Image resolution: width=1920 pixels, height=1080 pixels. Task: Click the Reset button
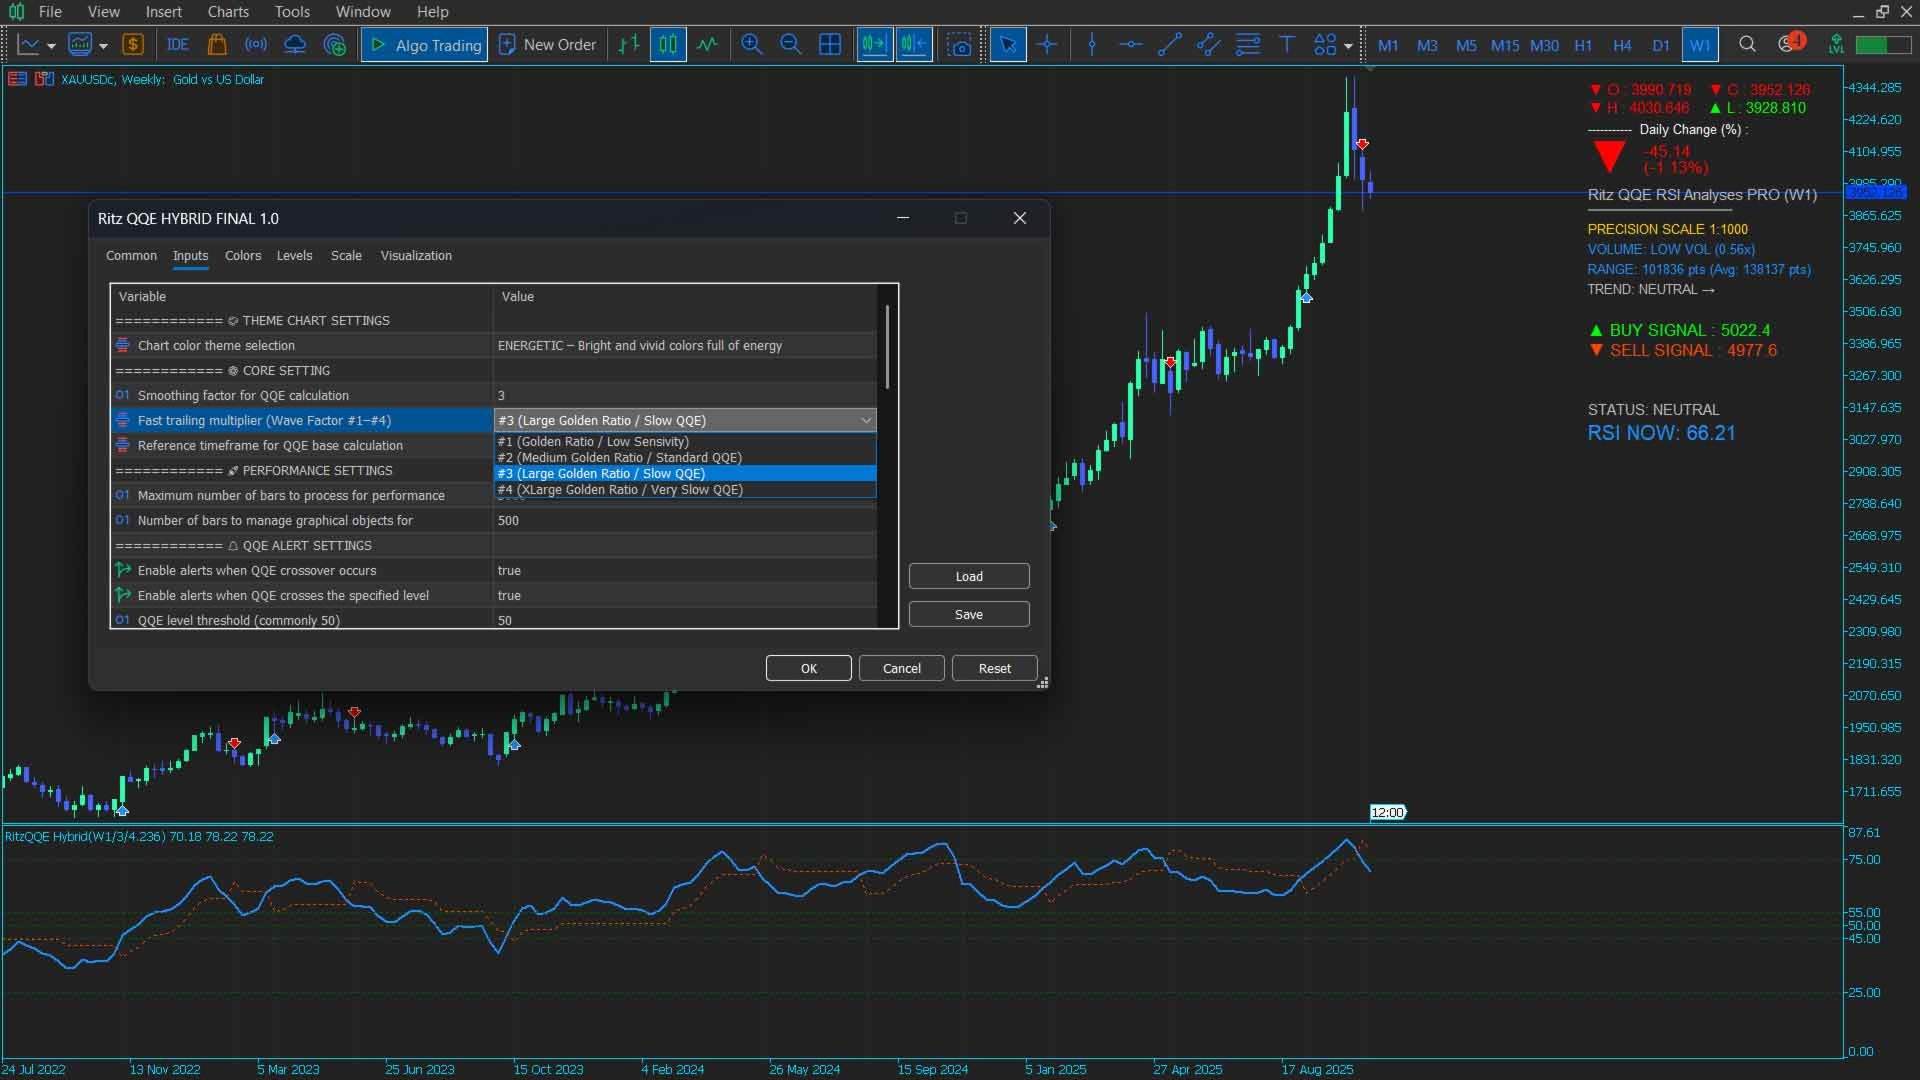(994, 668)
